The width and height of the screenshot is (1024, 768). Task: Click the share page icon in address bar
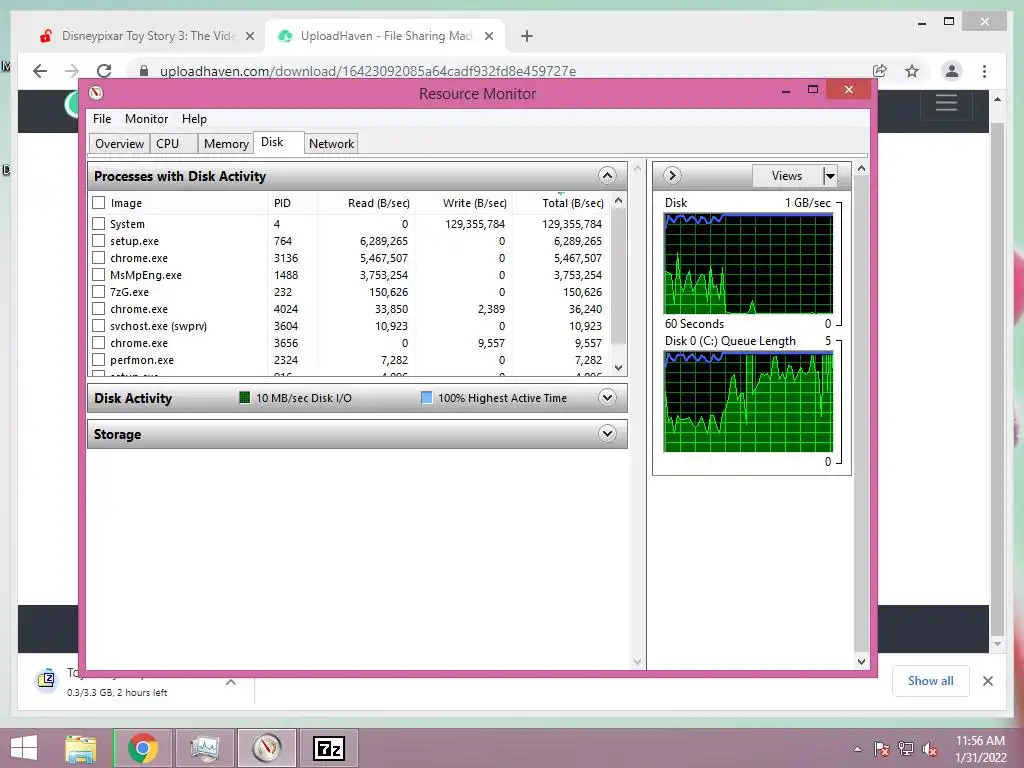(x=880, y=71)
